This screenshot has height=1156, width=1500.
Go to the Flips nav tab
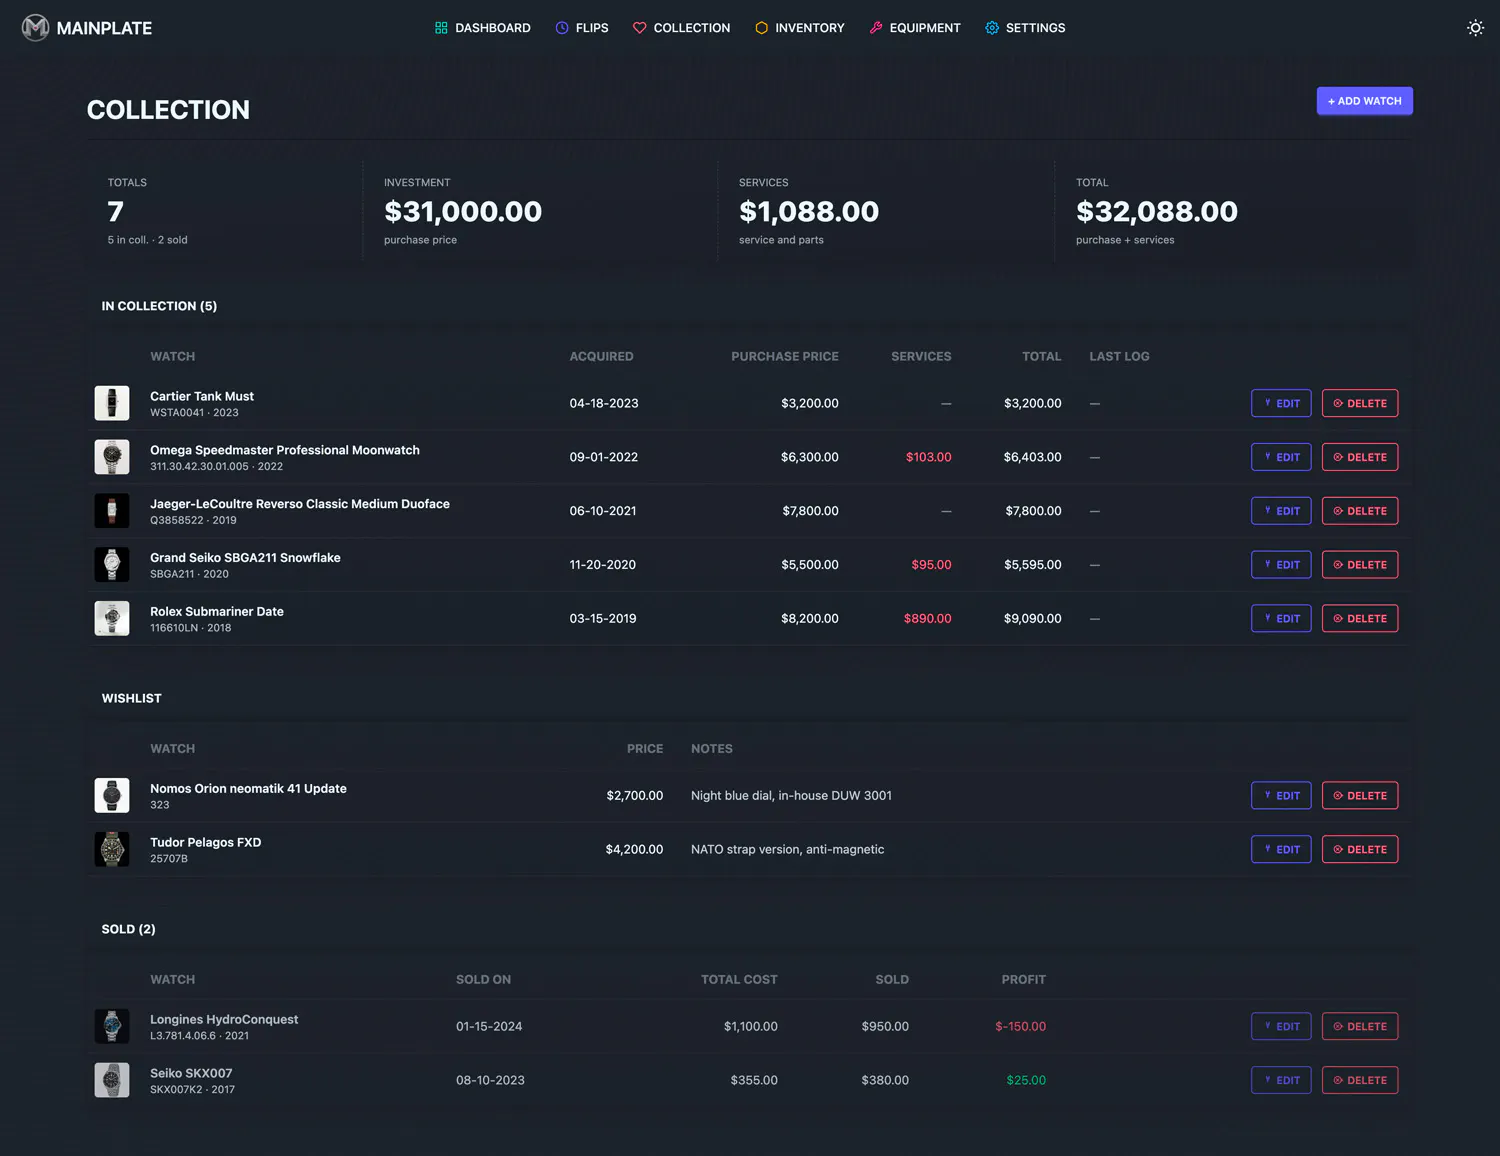(x=582, y=28)
